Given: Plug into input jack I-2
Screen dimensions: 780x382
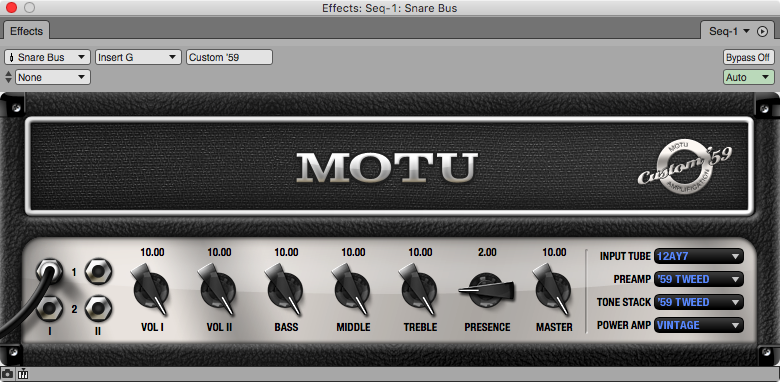Looking at the screenshot, I should (x=49, y=308).
